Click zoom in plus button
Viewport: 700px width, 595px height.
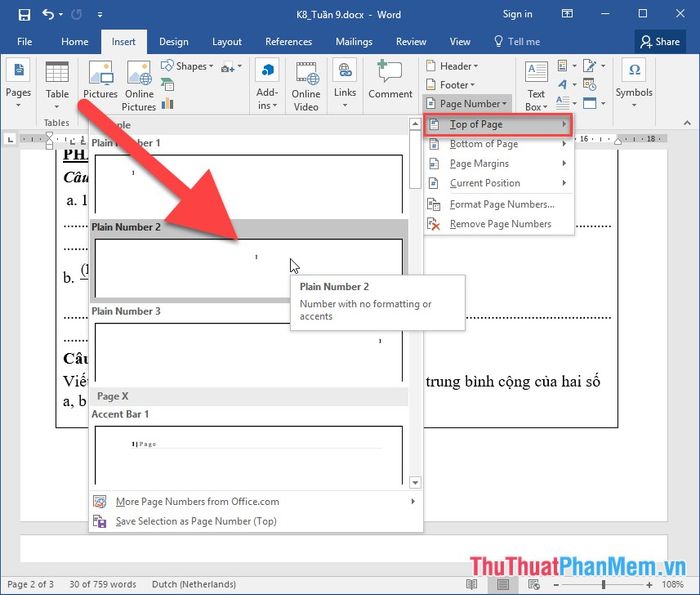tap(649, 584)
